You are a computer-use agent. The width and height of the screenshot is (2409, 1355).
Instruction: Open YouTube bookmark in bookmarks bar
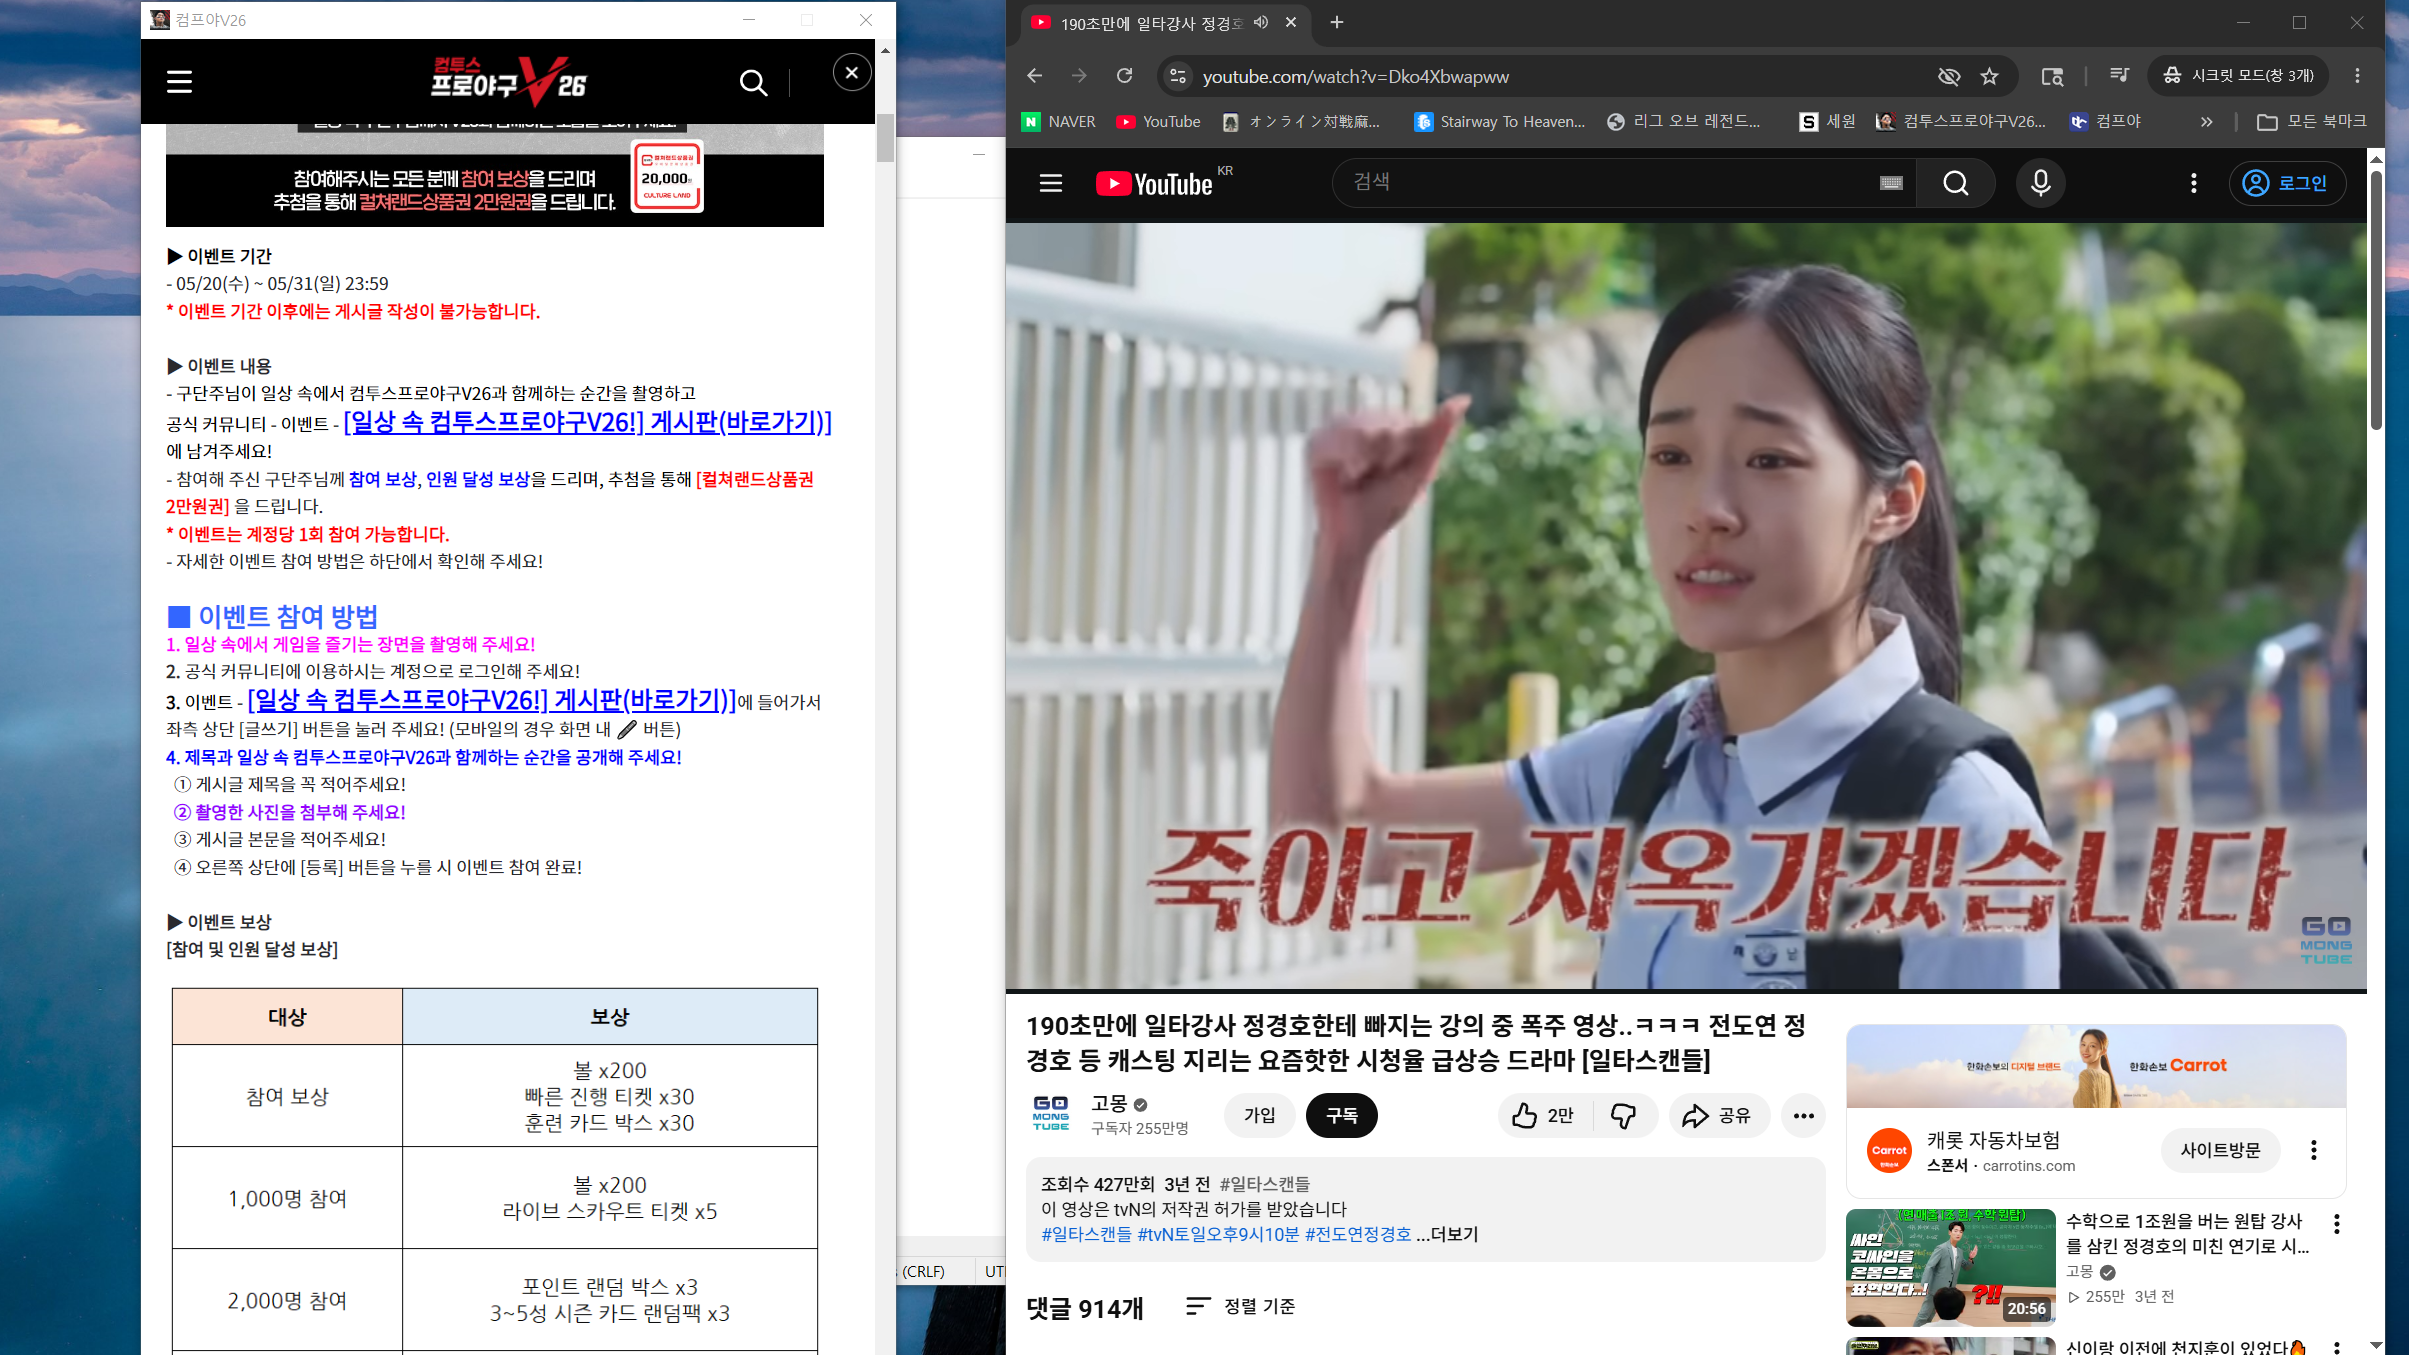[x=1159, y=122]
